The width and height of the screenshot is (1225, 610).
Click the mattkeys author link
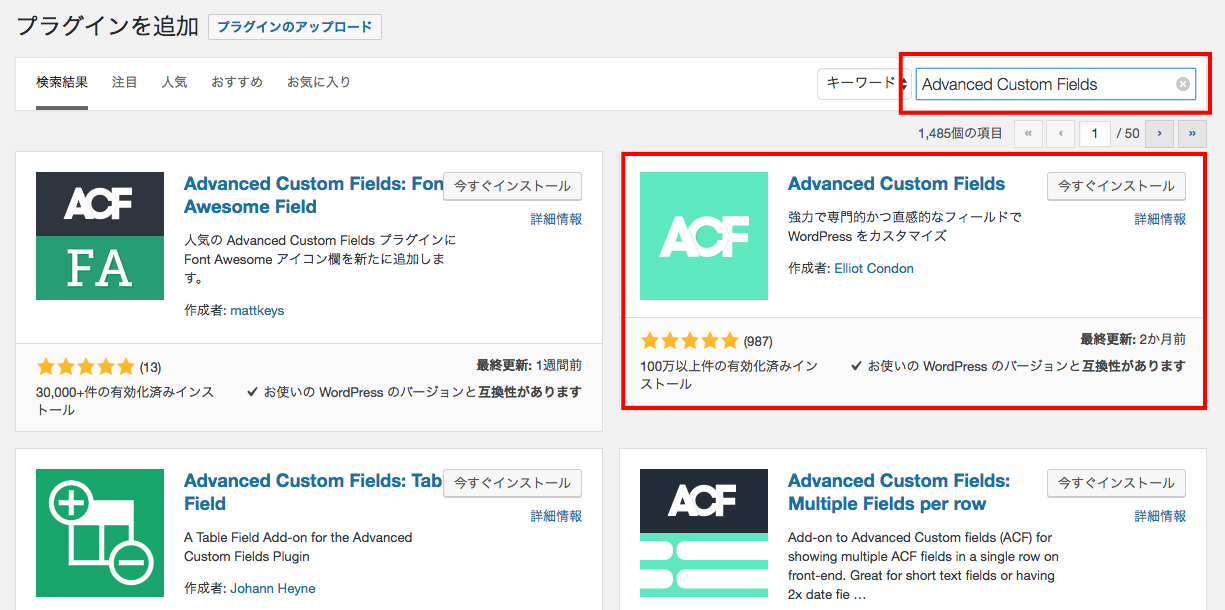(259, 310)
